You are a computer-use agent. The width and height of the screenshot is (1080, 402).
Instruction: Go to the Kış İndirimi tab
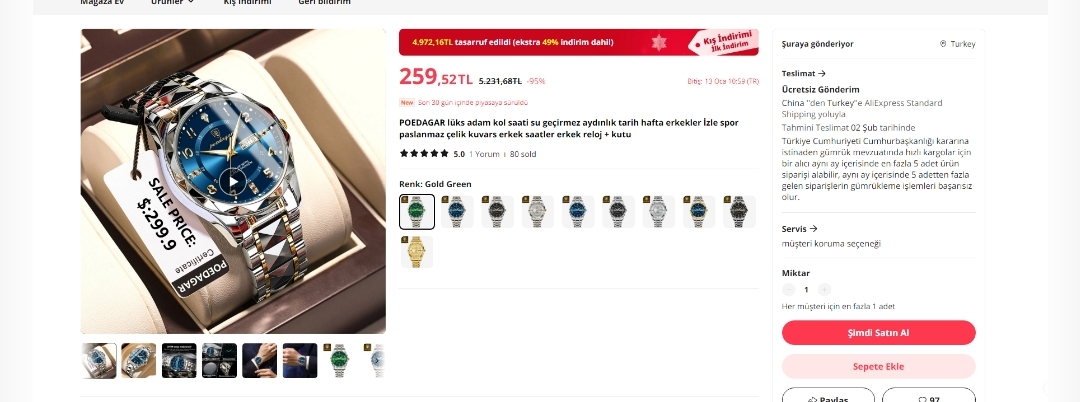click(247, 2)
